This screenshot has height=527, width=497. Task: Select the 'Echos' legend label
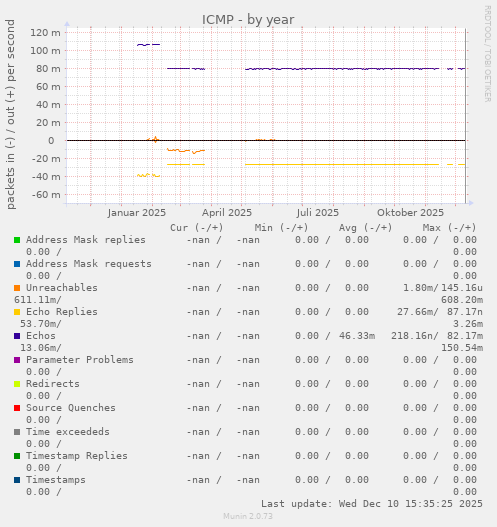[x=41, y=336]
